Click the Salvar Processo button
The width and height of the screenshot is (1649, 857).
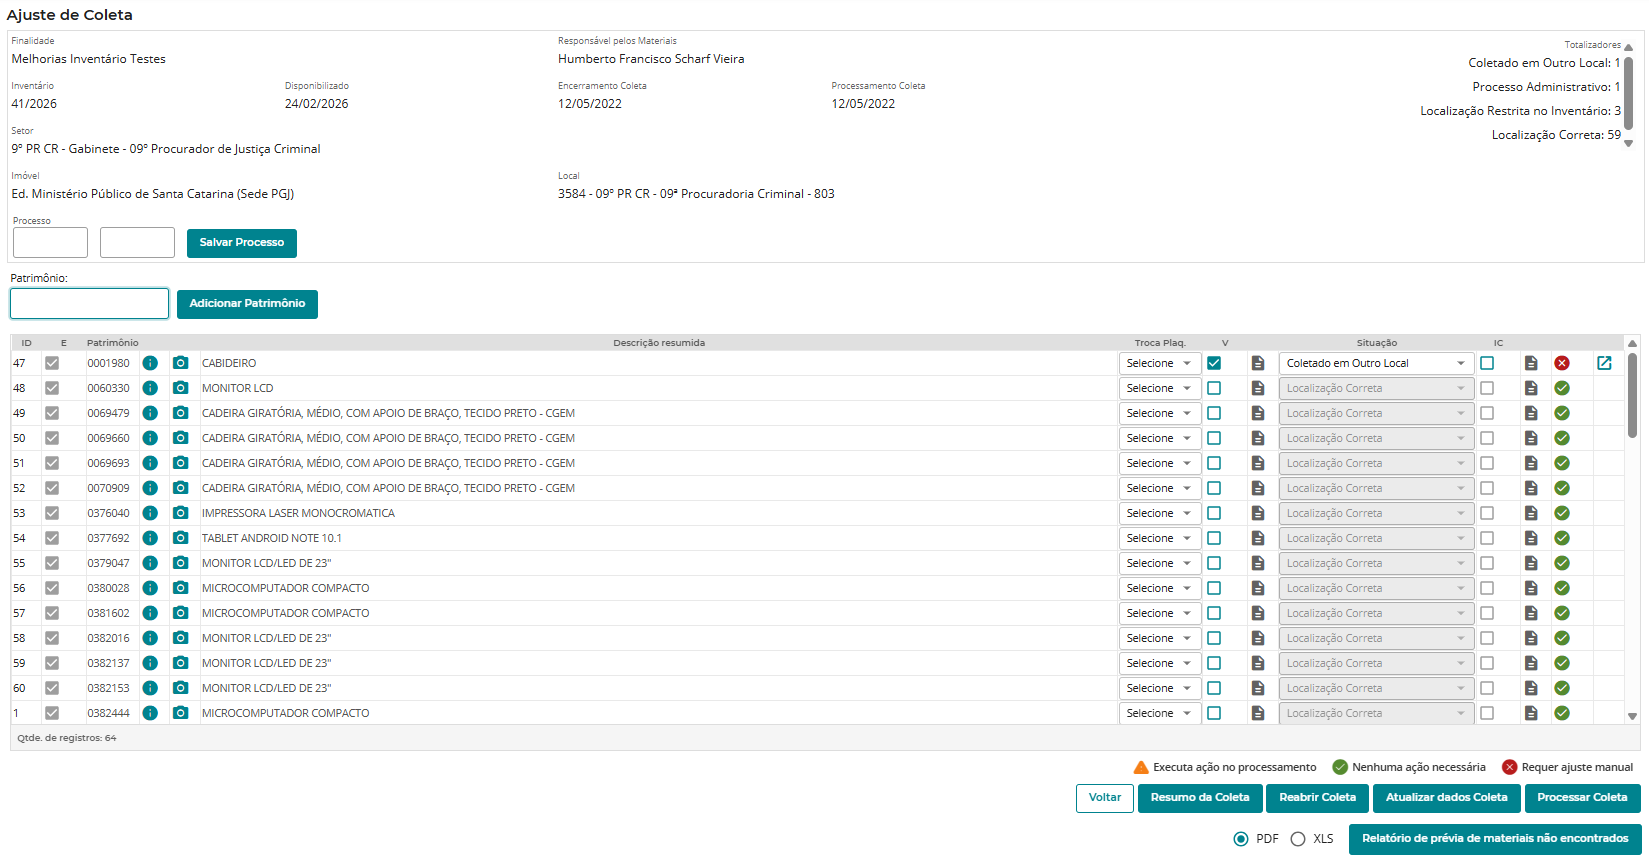[x=242, y=243]
